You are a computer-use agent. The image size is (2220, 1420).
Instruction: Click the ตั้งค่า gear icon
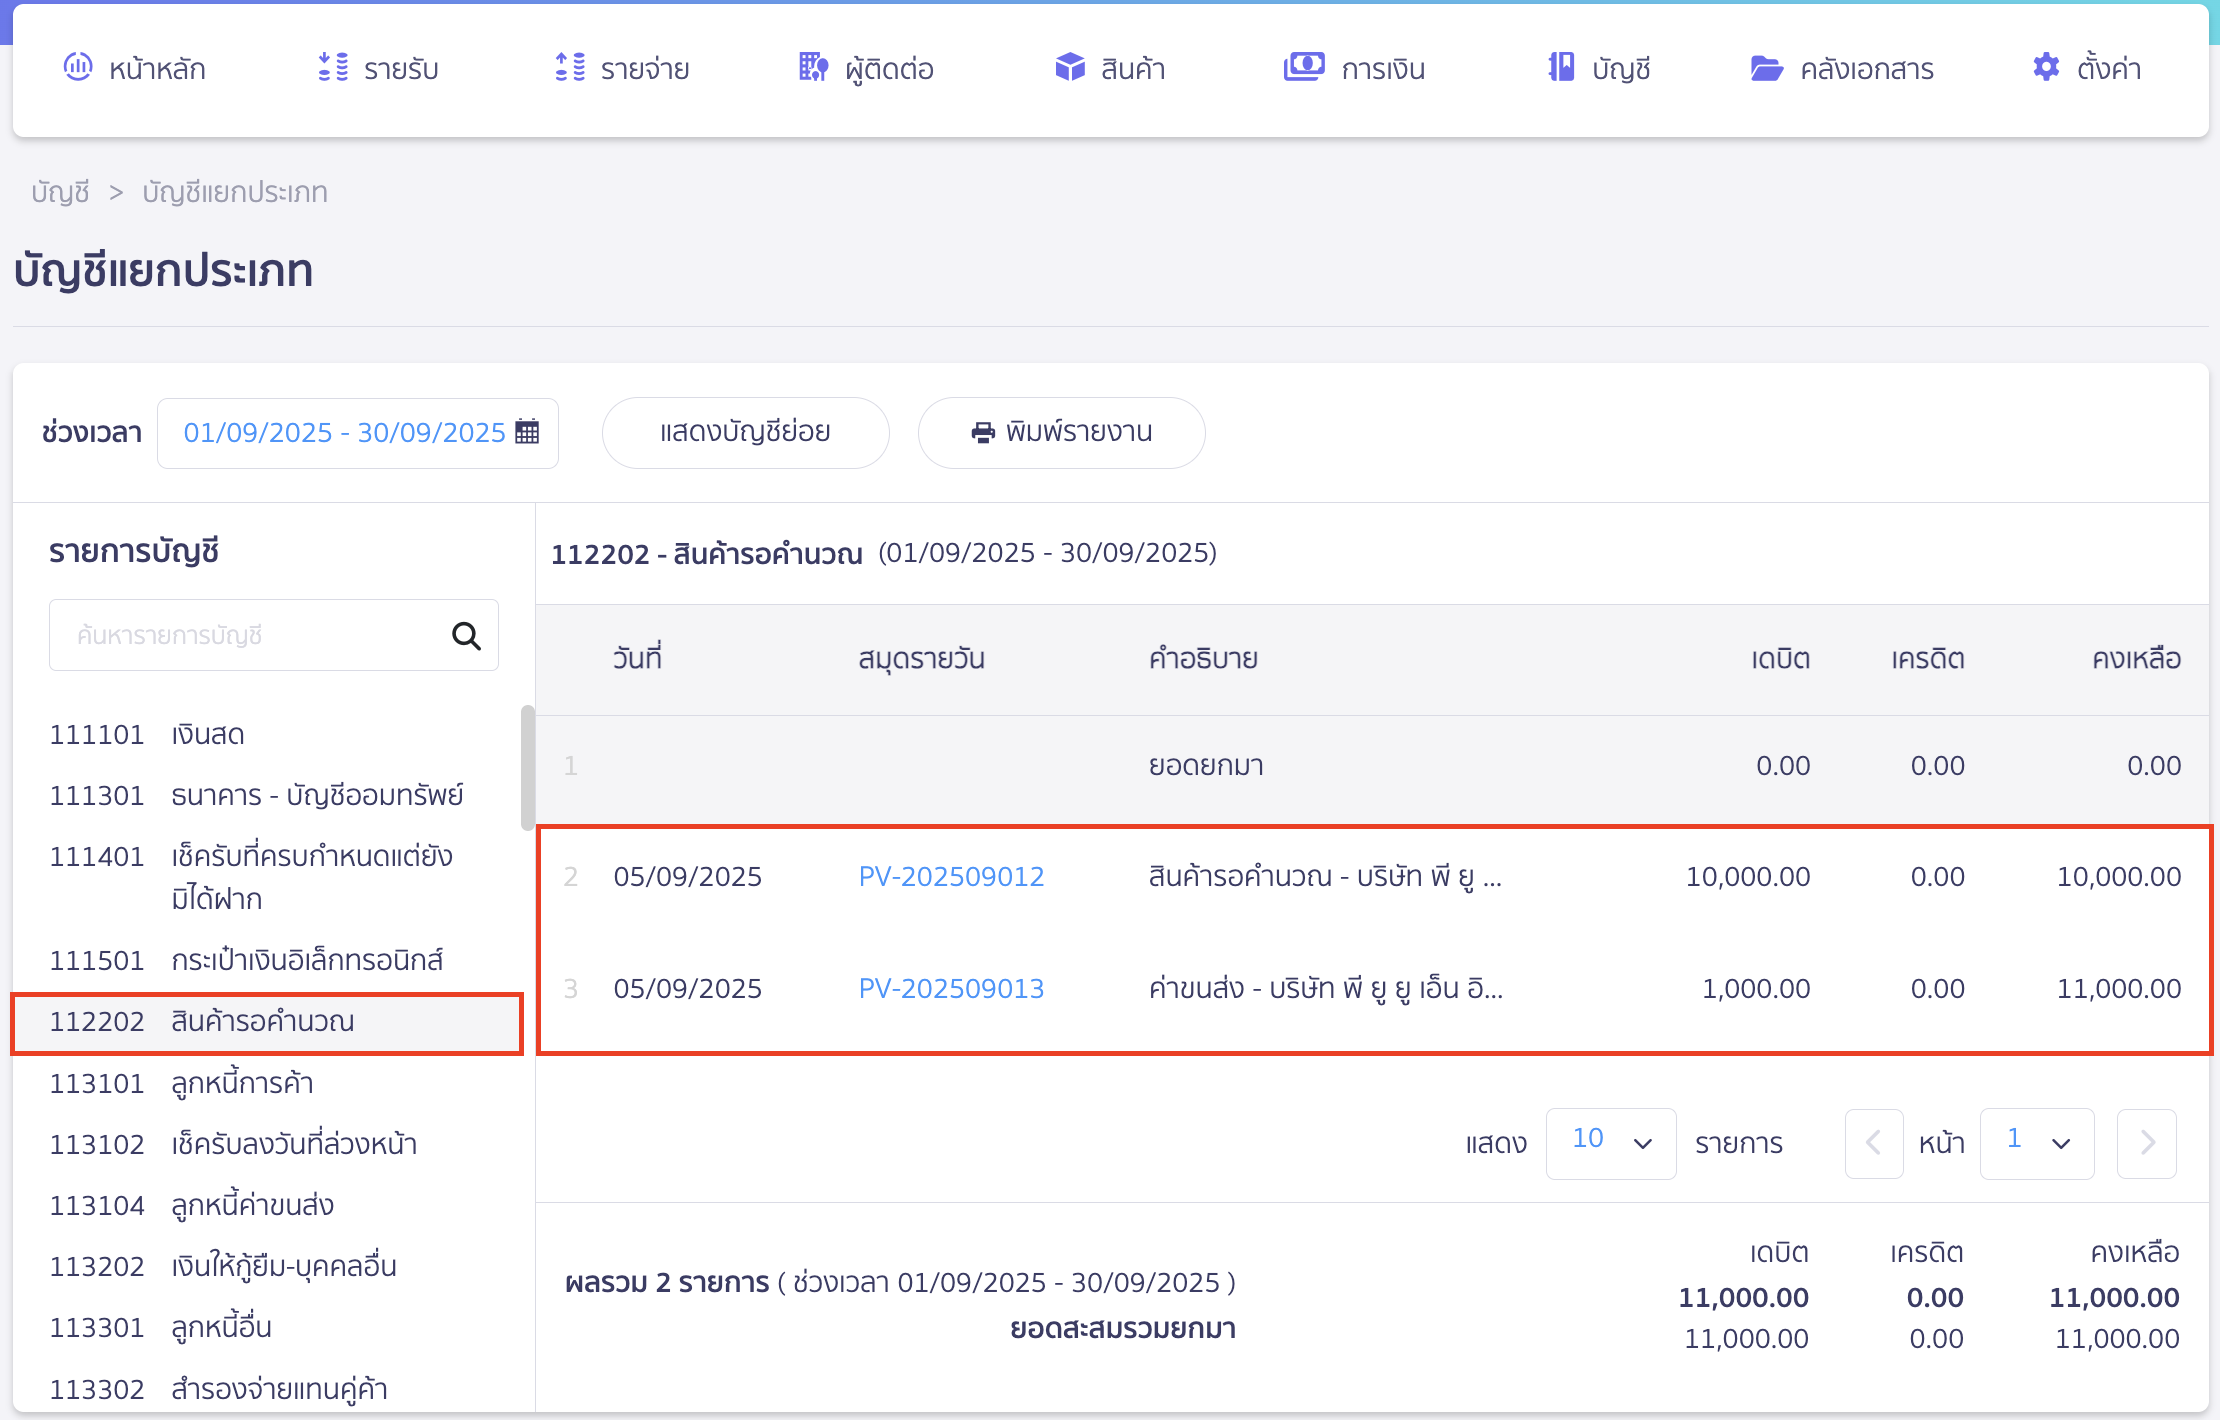(x=2046, y=67)
